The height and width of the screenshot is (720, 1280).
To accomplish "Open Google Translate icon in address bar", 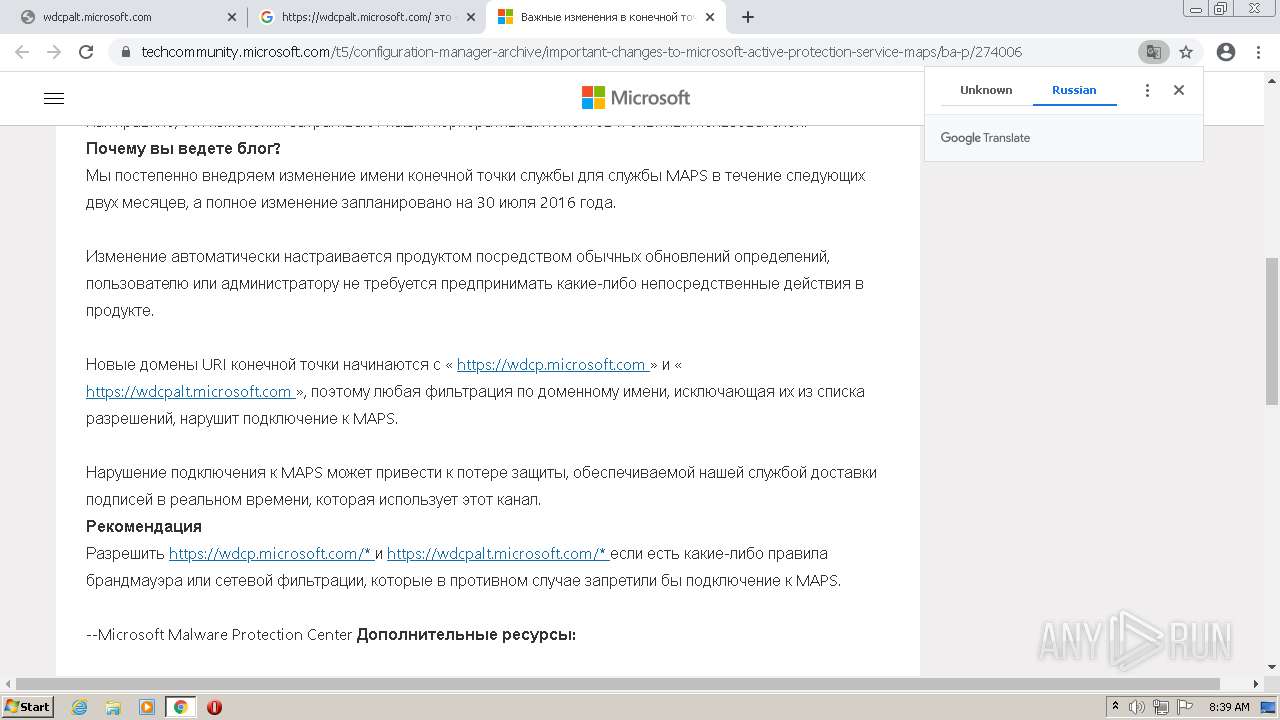I will click(x=1153, y=52).
